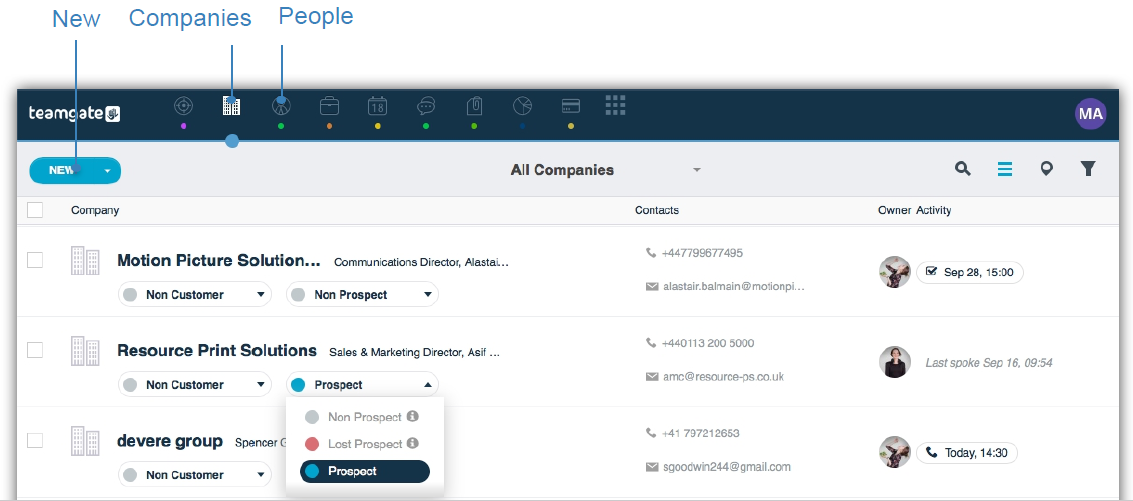Image resolution: width=1133 pixels, height=501 pixels.
Task: Click building icon beside Resource Print Solutions
Action: tap(85, 351)
